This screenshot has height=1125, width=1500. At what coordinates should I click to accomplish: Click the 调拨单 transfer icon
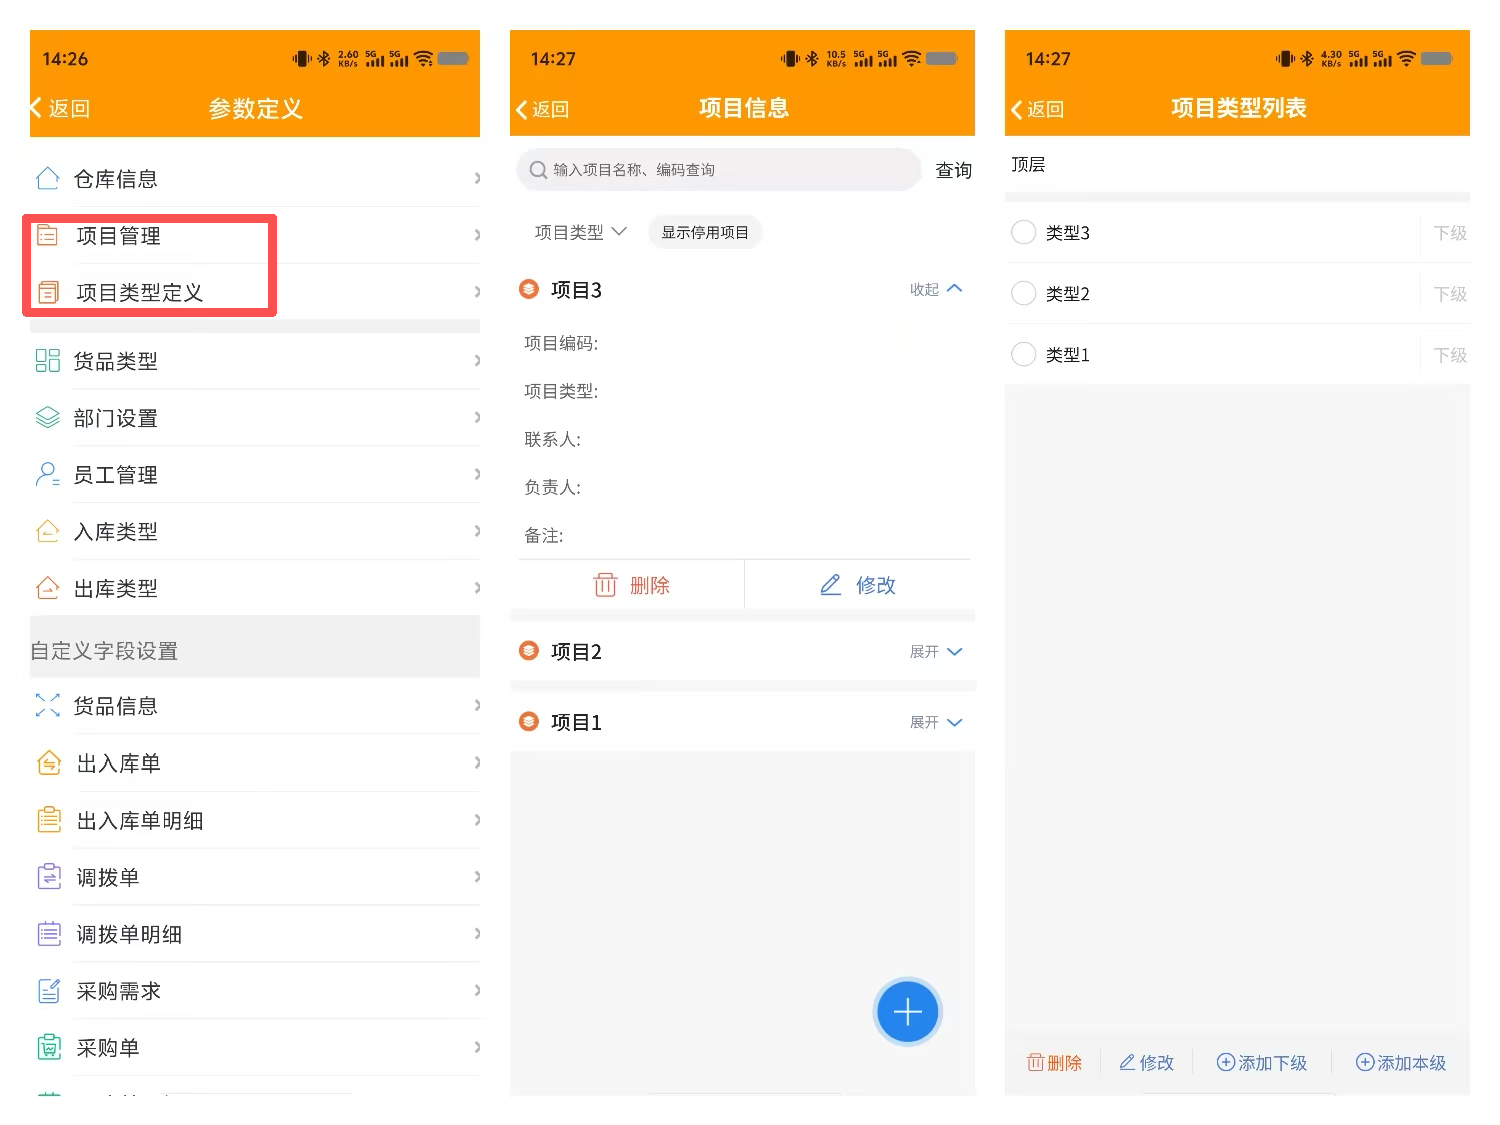coord(48,877)
